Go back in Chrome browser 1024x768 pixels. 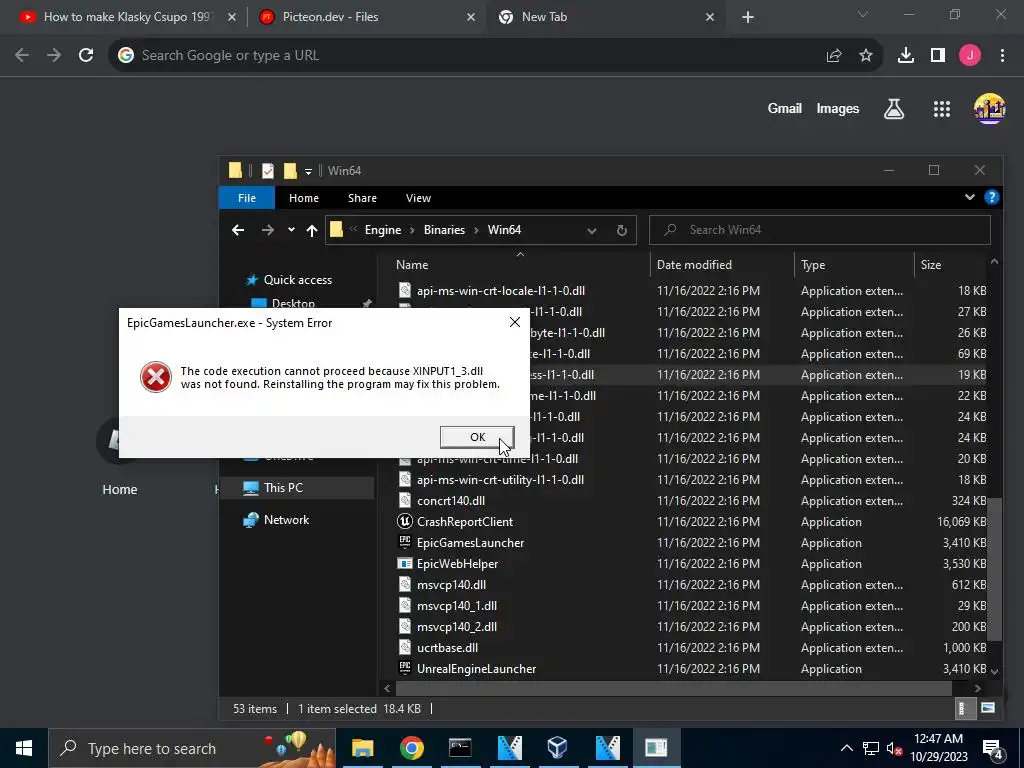pos(22,56)
